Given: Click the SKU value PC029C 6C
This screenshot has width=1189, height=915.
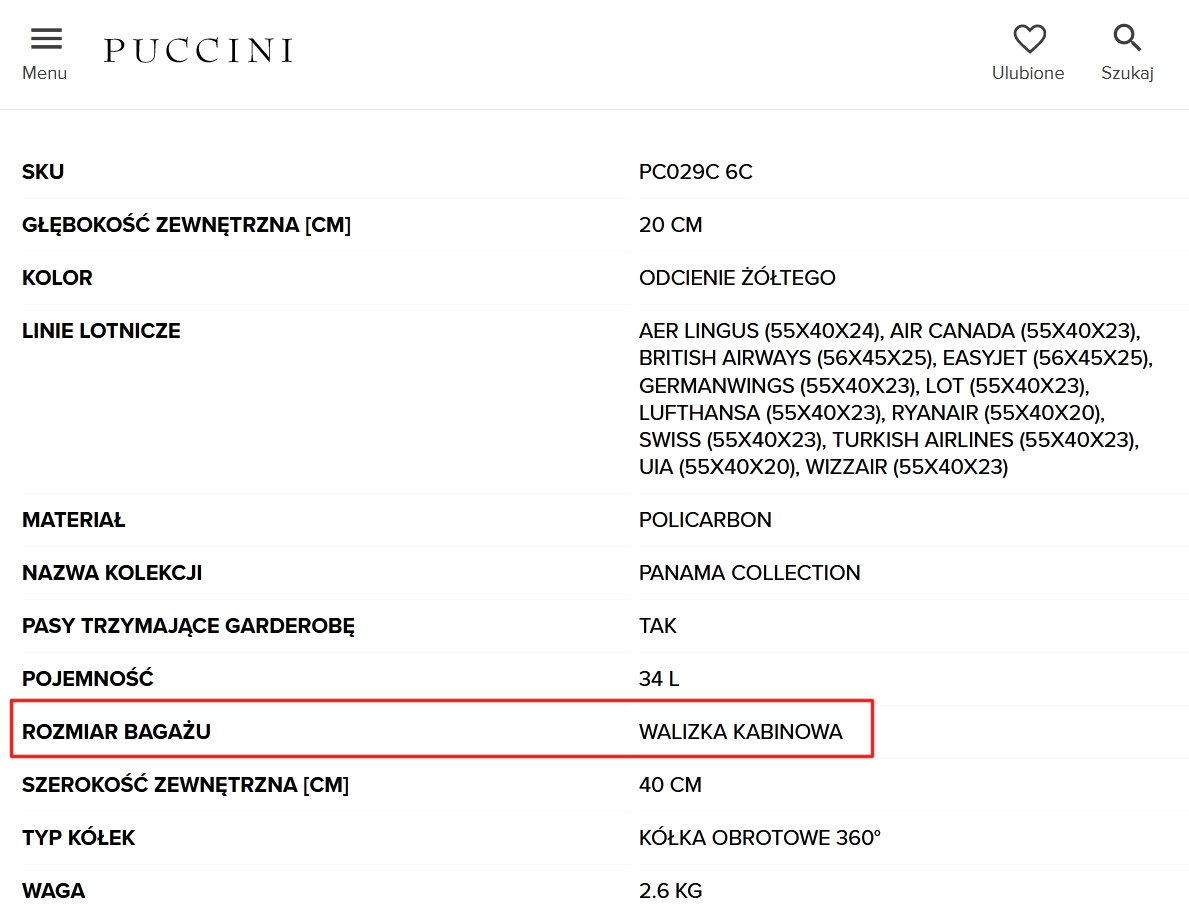Looking at the screenshot, I should tap(695, 172).
